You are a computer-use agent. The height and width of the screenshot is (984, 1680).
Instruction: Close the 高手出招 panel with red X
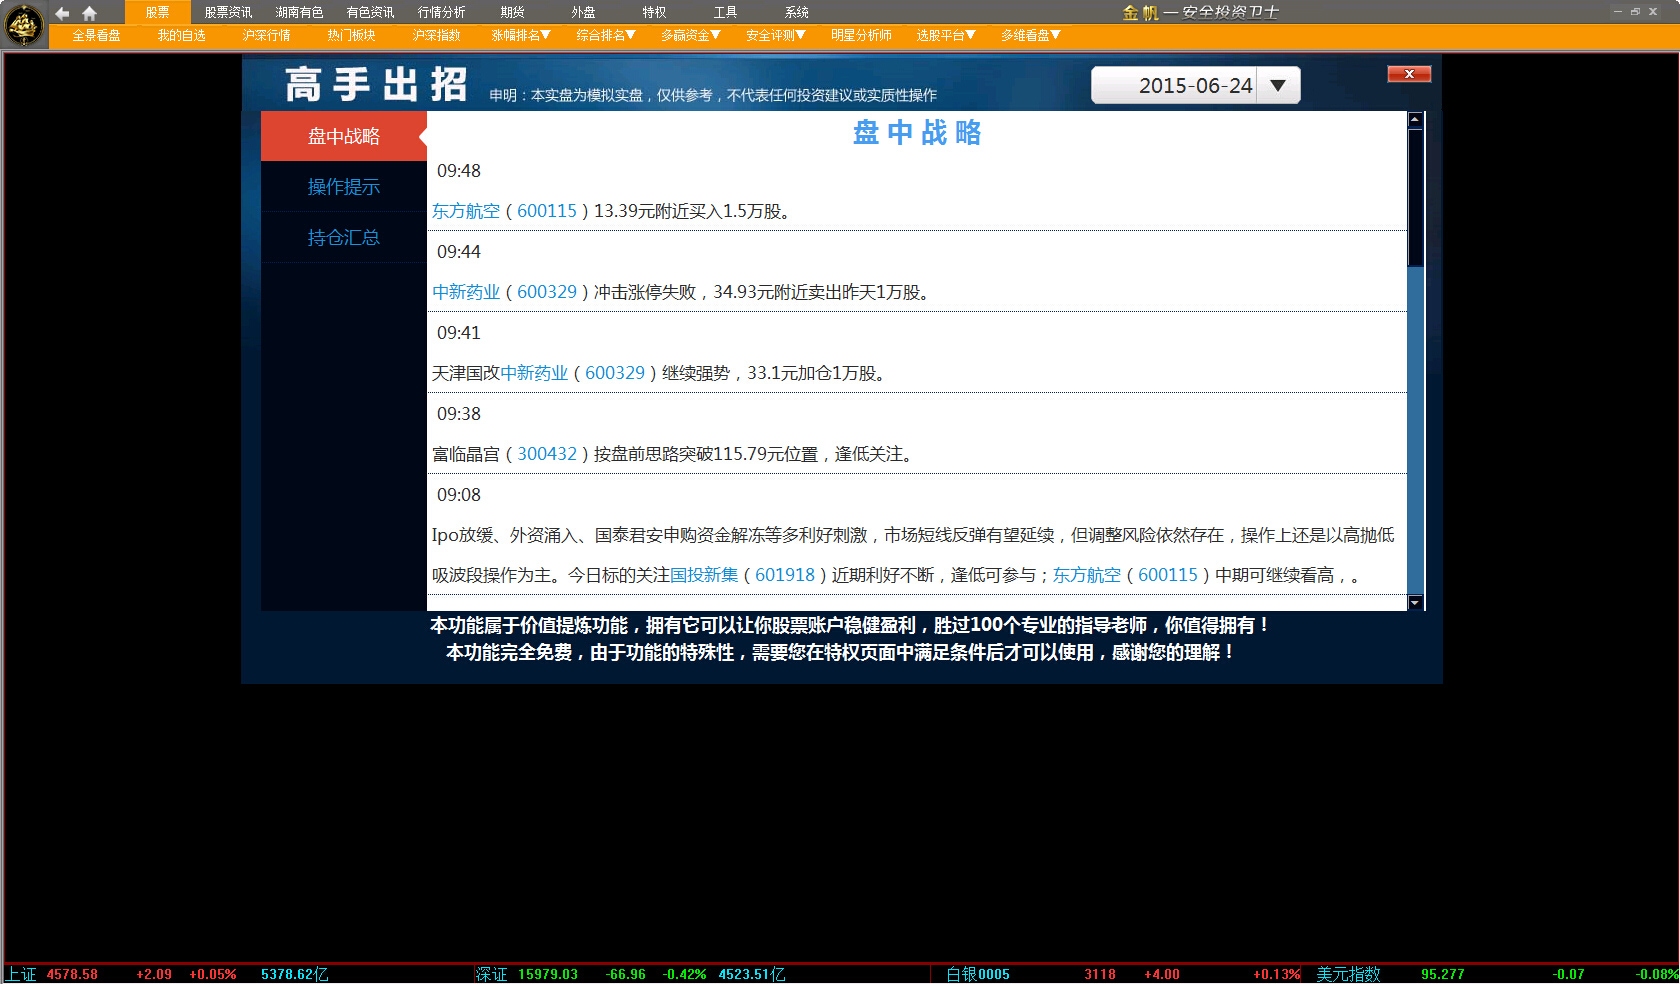[x=1409, y=74]
